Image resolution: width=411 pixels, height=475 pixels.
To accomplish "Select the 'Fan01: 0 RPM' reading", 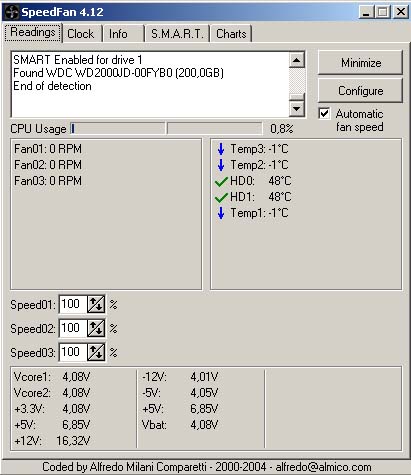I will [48, 149].
